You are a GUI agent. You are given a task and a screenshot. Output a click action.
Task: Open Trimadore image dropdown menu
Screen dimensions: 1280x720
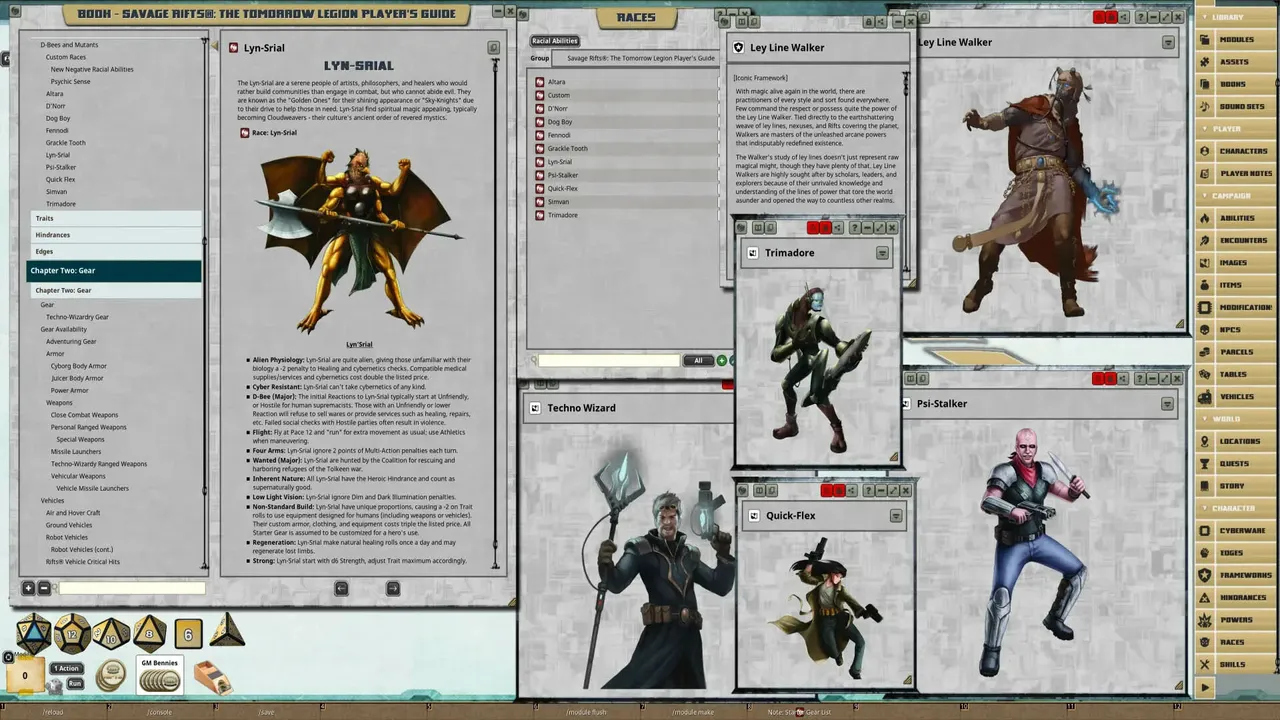click(882, 253)
